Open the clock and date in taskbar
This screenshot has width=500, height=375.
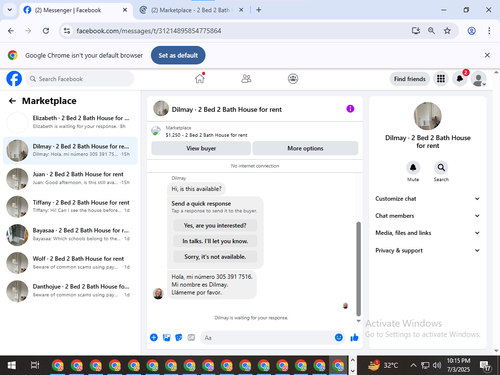tap(458, 365)
